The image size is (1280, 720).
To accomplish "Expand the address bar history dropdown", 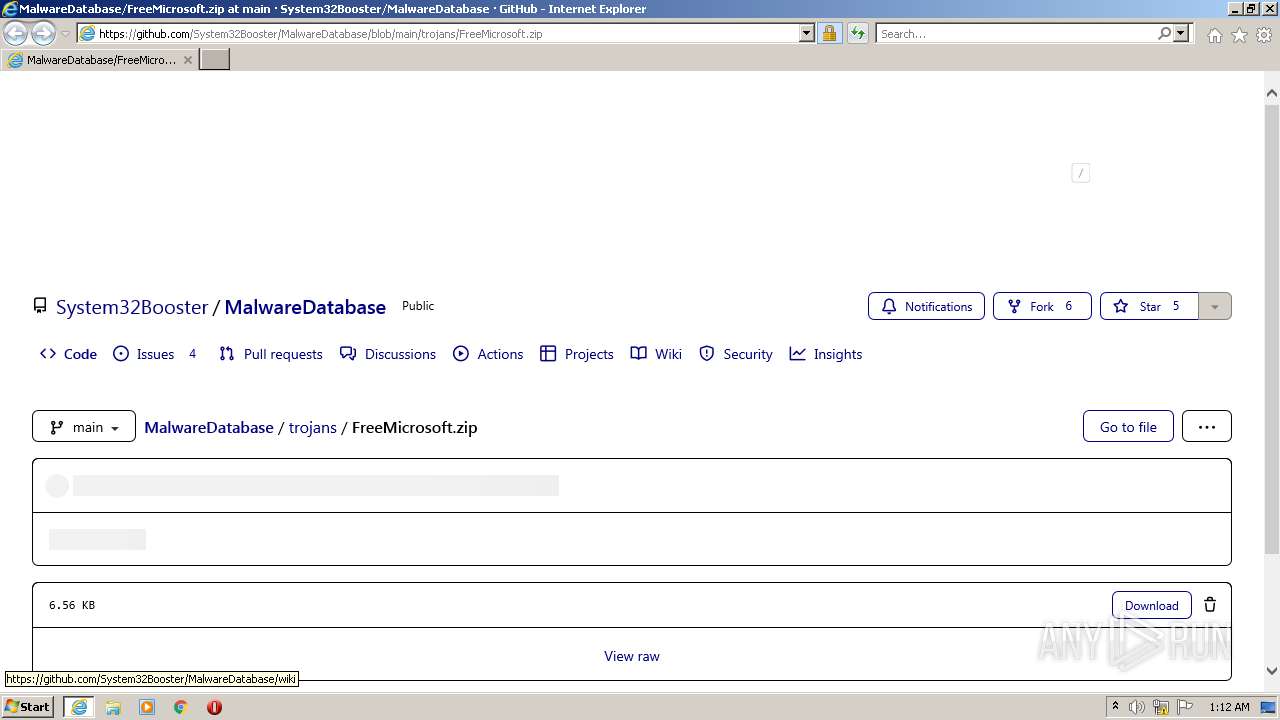I will point(807,34).
